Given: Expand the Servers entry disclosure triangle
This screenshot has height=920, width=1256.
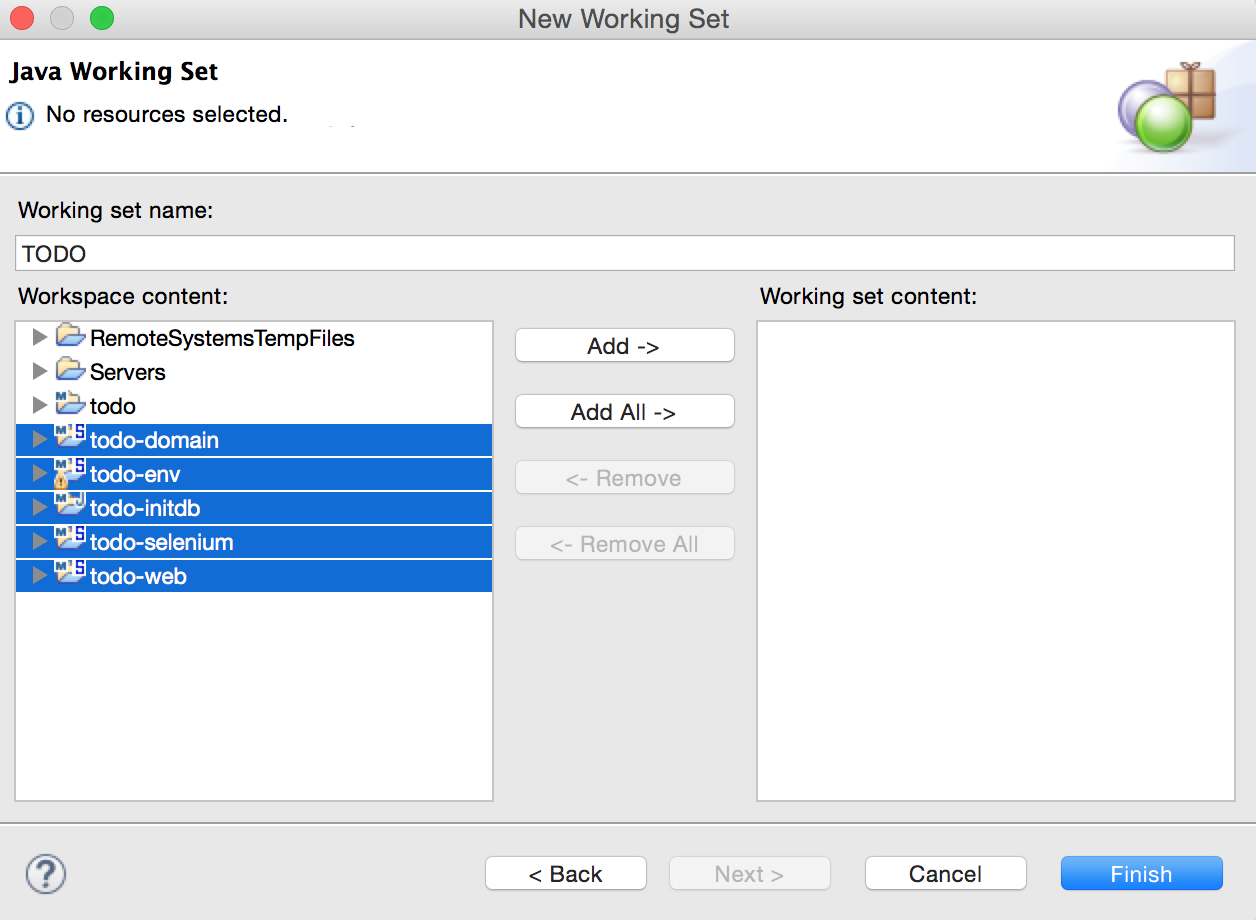Looking at the screenshot, I should click(x=40, y=372).
